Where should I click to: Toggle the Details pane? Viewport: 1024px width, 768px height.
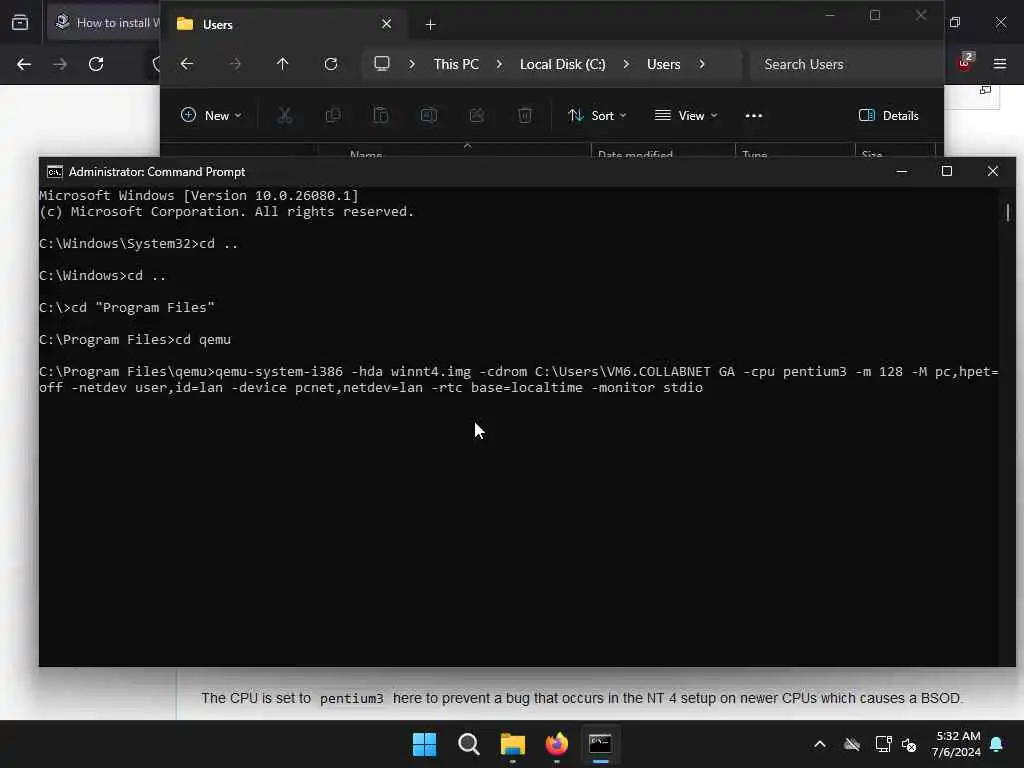(888, 116)
